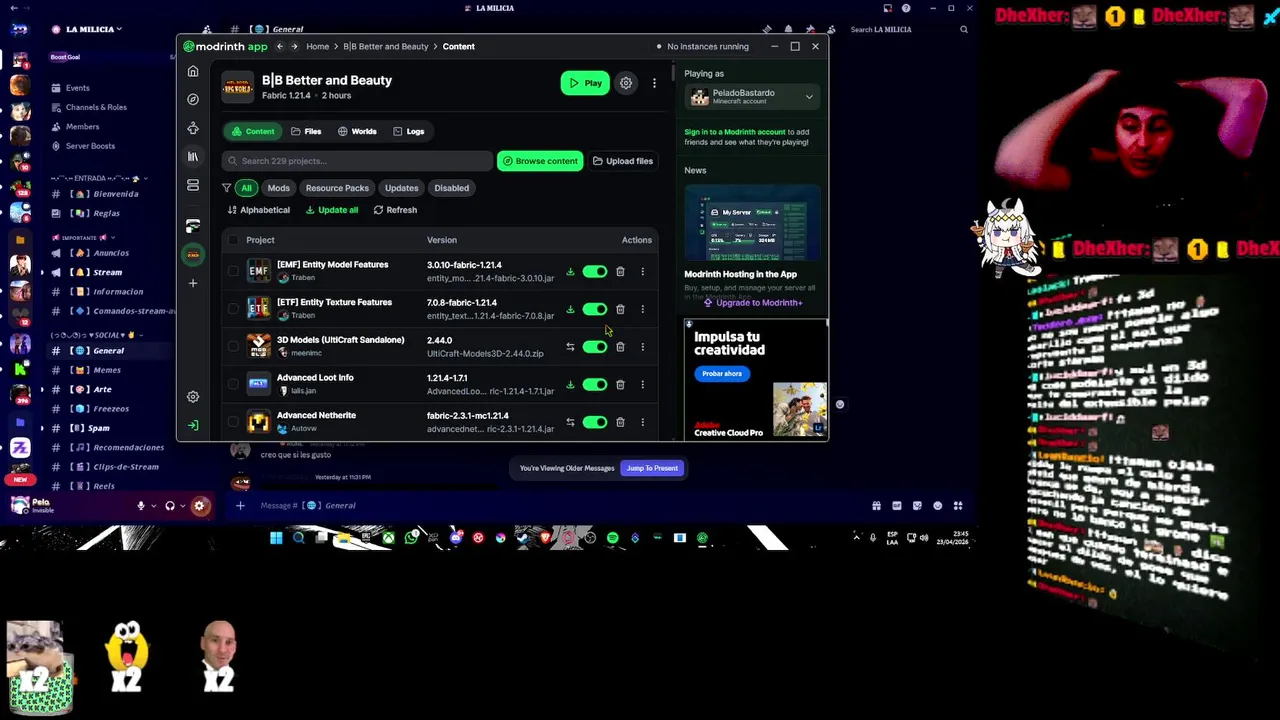1280x720 pixels.
Task: Check the box for ETF Entity Texture Features
Action: (x=233, y=309)
